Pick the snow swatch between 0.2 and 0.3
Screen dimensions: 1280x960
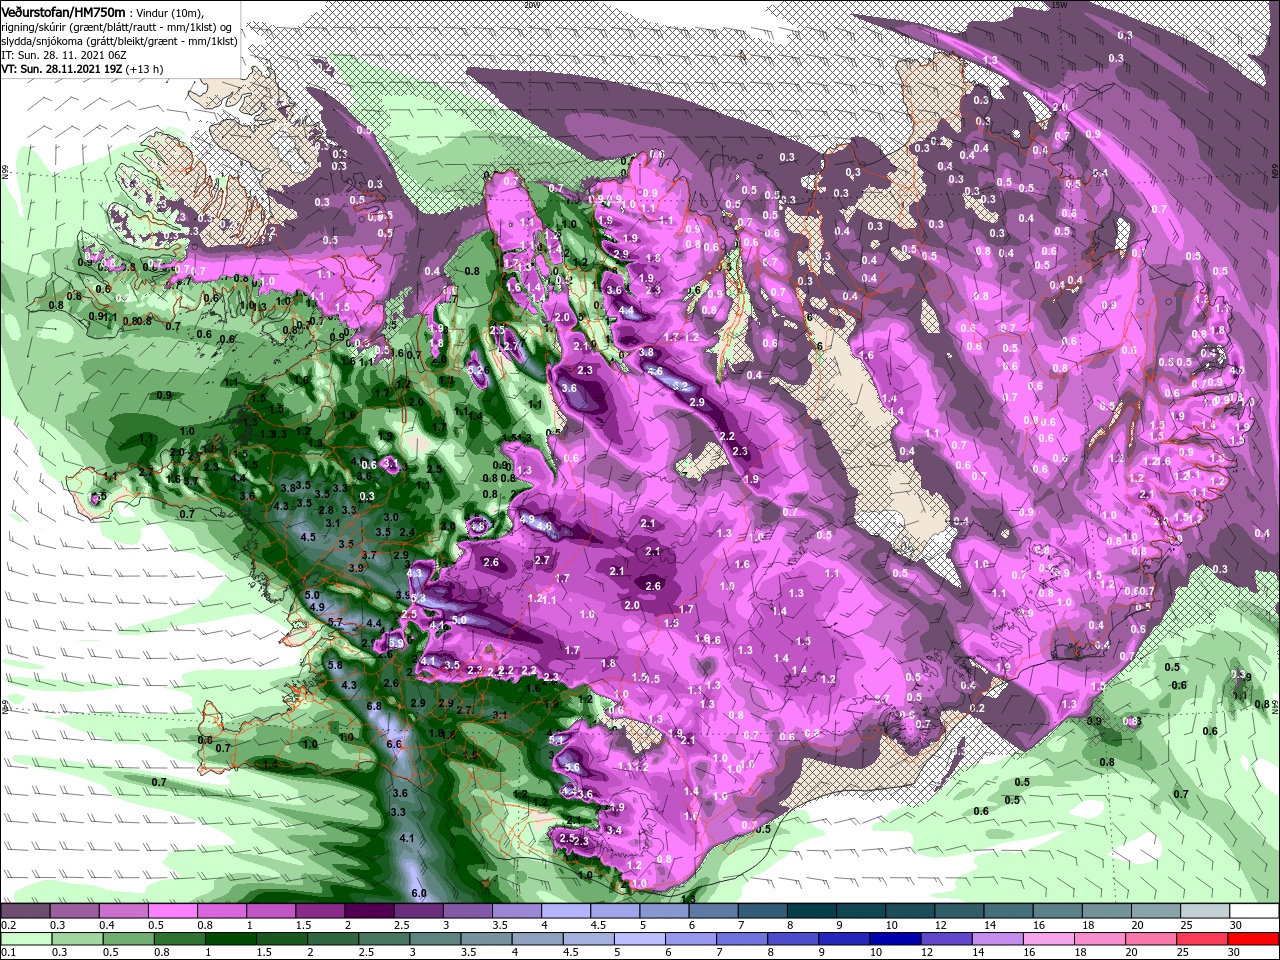(x=25, y=911)
